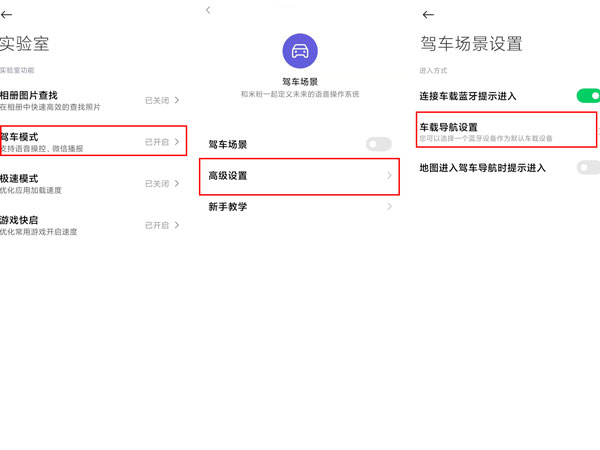Choose the 极速模式 label

tap(20, 178)
